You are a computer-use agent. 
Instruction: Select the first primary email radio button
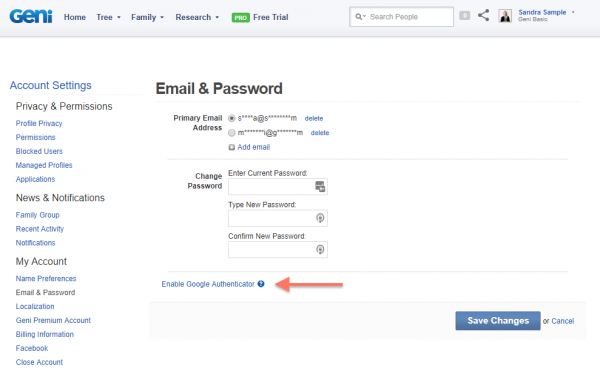(x=232, y=118)
